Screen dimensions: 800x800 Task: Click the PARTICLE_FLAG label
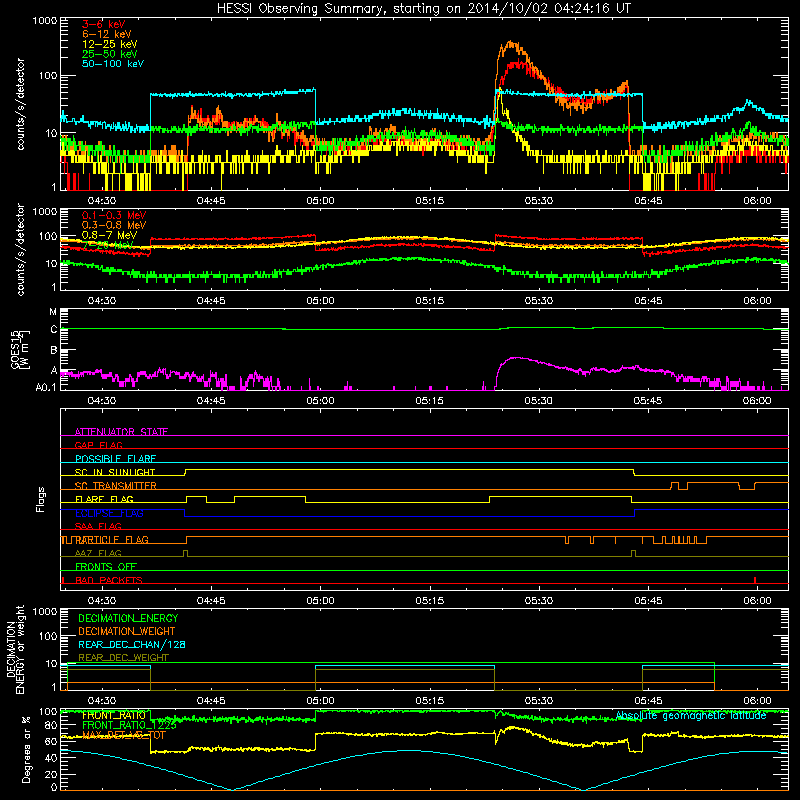(x=112, y=540)
